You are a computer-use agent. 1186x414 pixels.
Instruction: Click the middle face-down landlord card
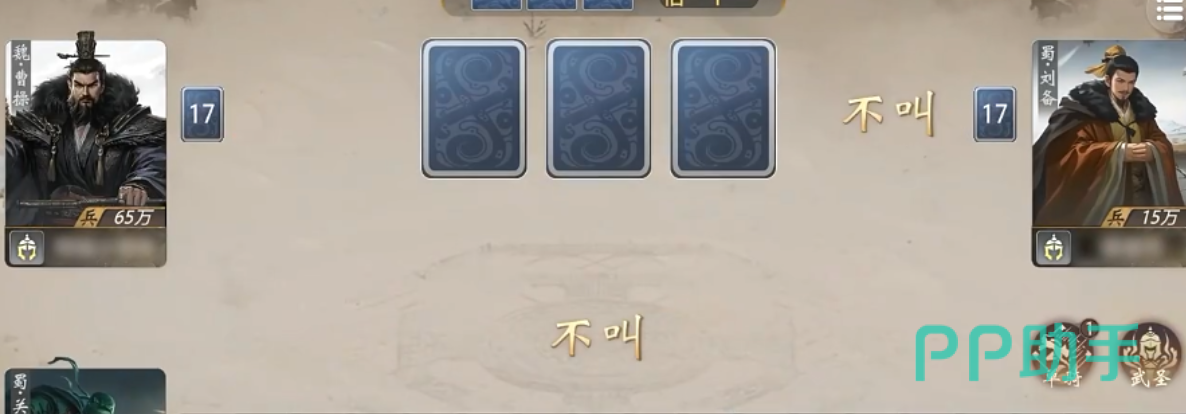point(598,108)
